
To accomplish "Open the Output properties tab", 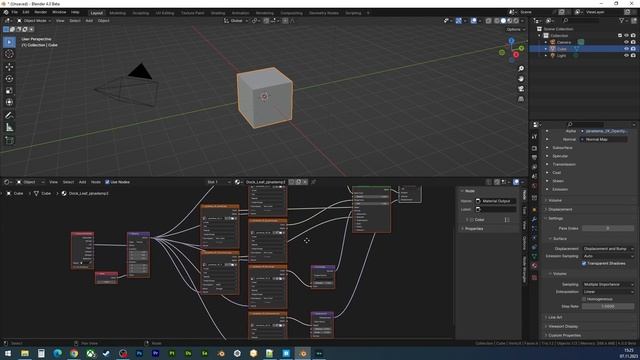I will [x=534, y=158].
